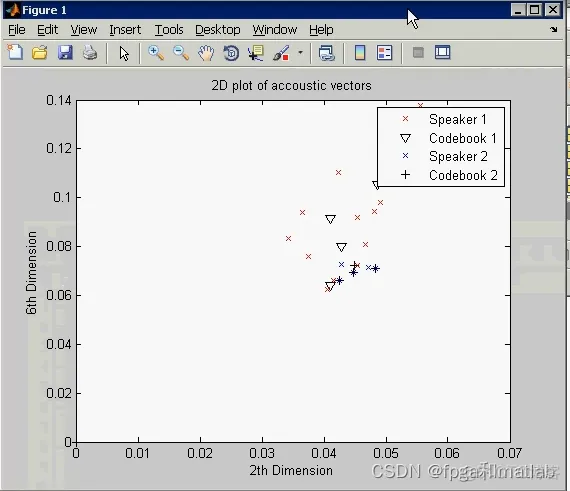This screenshot has width=570, height=491.
Task: Enable the Rotate 3D tool
Action: [x=231, y=53]
